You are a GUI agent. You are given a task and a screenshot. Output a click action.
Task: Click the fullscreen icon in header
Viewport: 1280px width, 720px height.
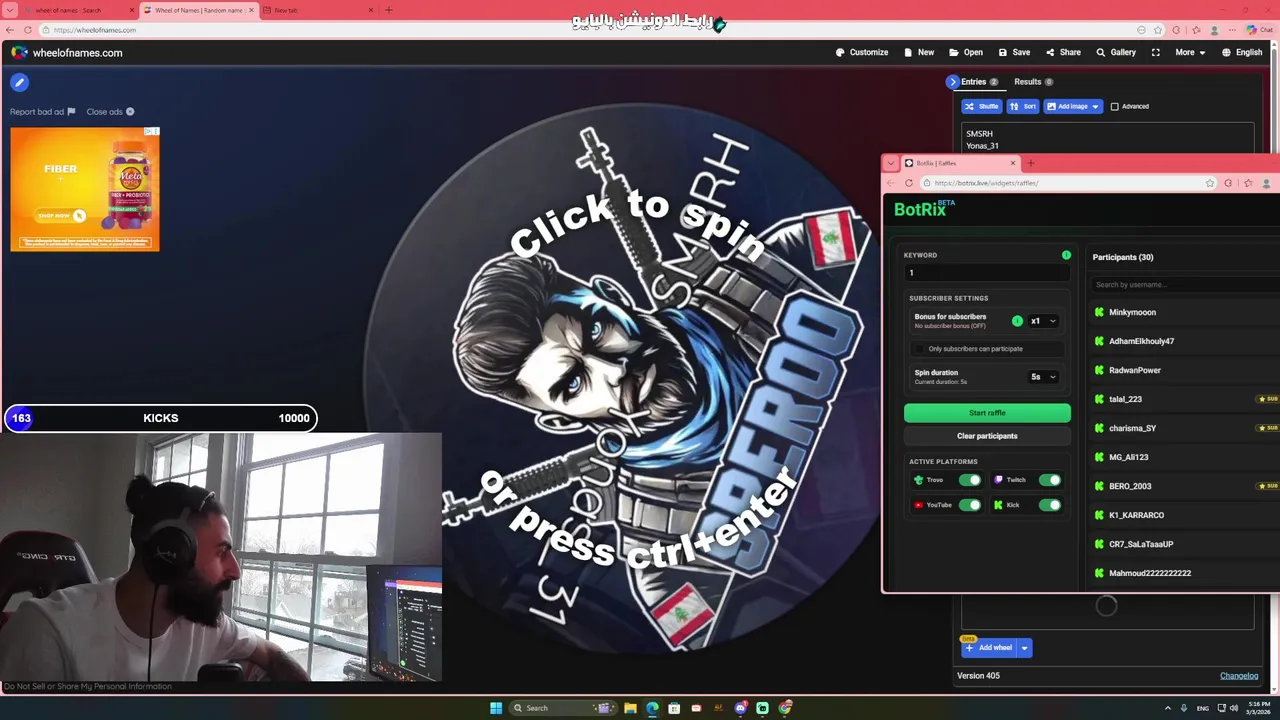point(1156,52)
